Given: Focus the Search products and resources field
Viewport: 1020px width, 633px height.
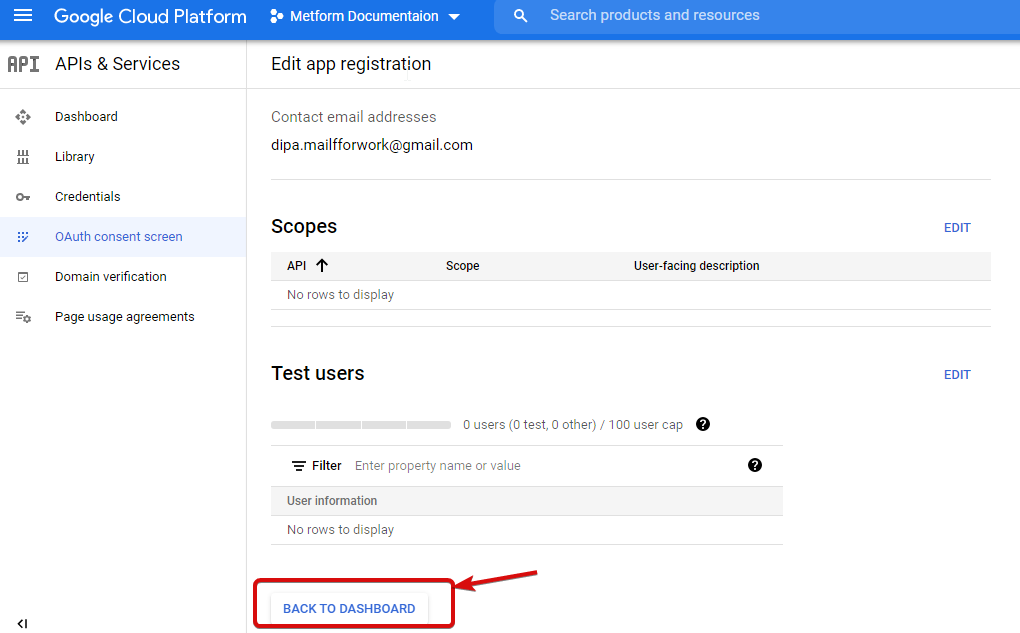Looking at the screenshot, I should click(757, 16).
